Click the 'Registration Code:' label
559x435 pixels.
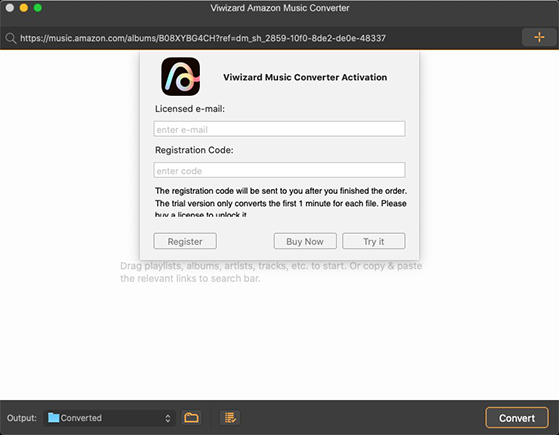(x=194, y=150)
